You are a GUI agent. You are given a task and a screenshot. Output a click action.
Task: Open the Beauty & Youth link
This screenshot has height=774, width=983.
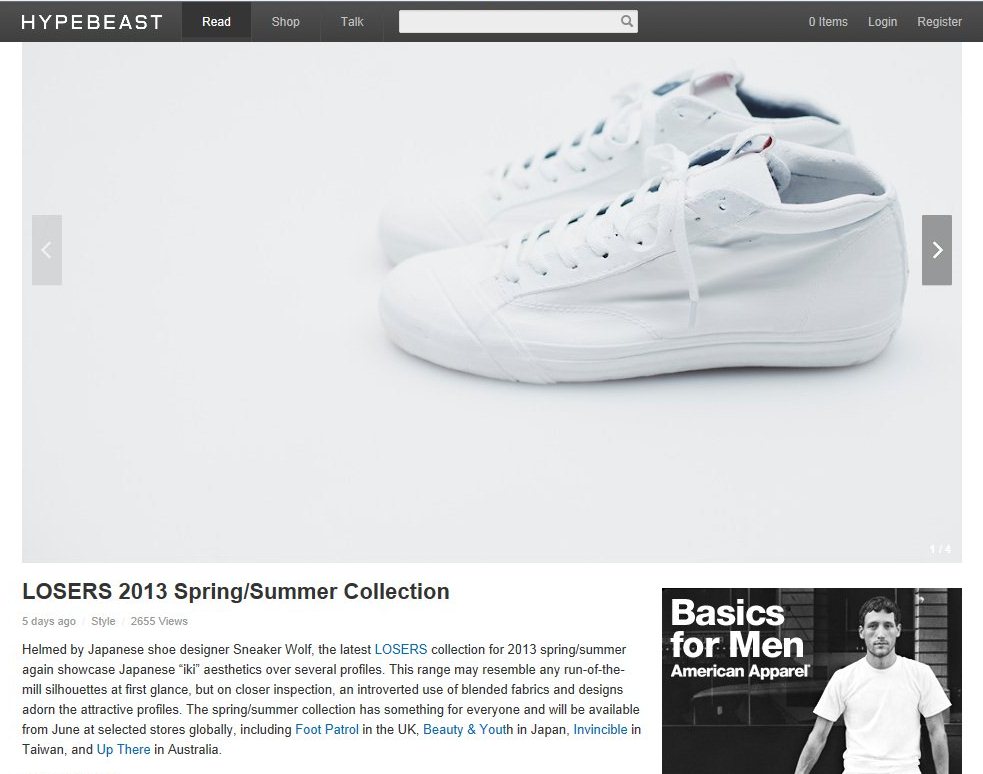468,730
